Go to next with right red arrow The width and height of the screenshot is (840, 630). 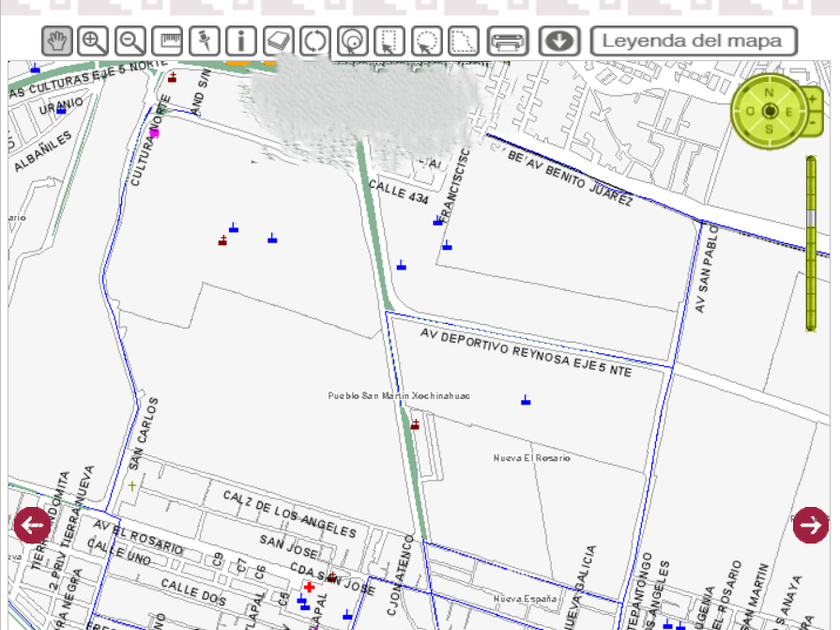point(810,524)
